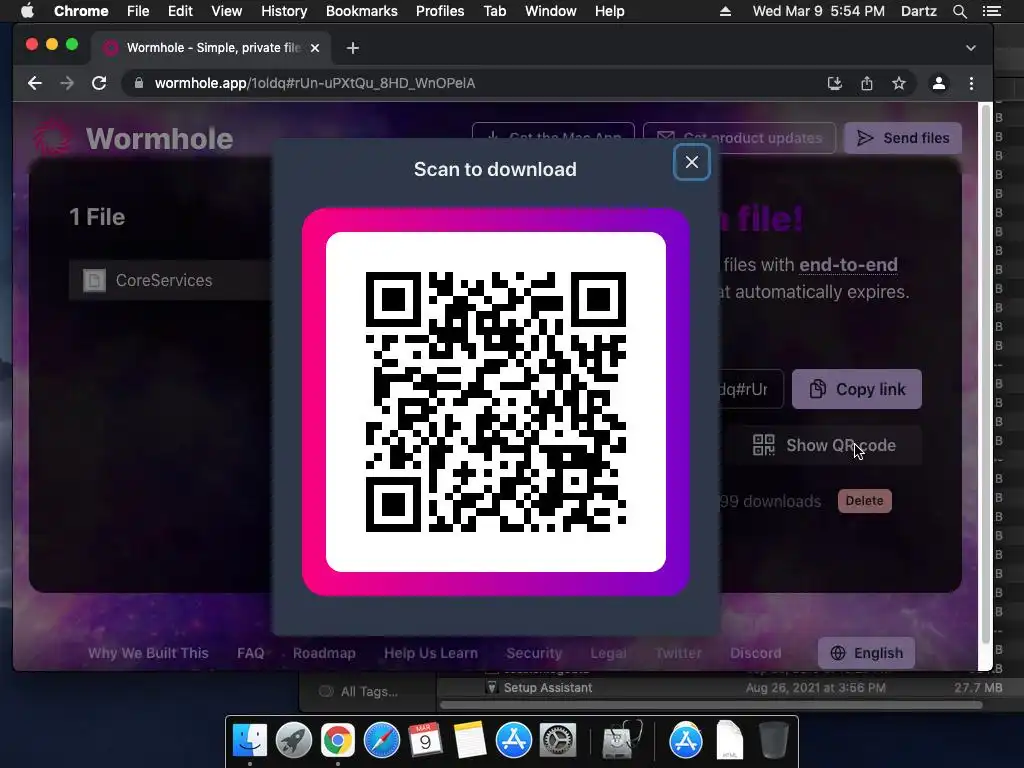The width and height of the screenshot is (1024, 768).
Task: Open Finder from the Dock
Action: (x=250, y=740)
